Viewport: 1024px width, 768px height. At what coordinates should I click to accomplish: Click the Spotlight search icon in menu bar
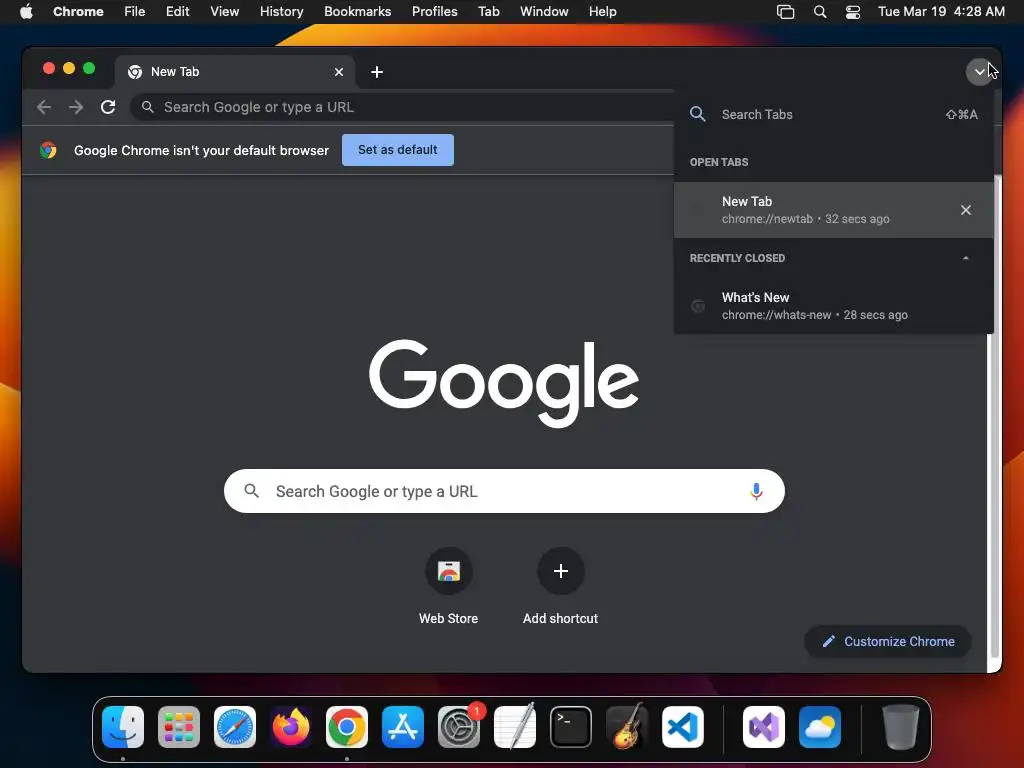coord(820,11)
